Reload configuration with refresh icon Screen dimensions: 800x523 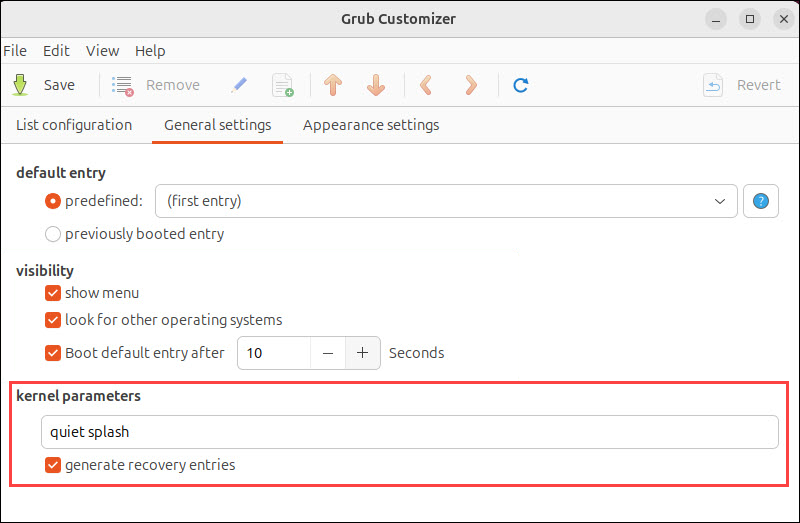tap(521, 85)
